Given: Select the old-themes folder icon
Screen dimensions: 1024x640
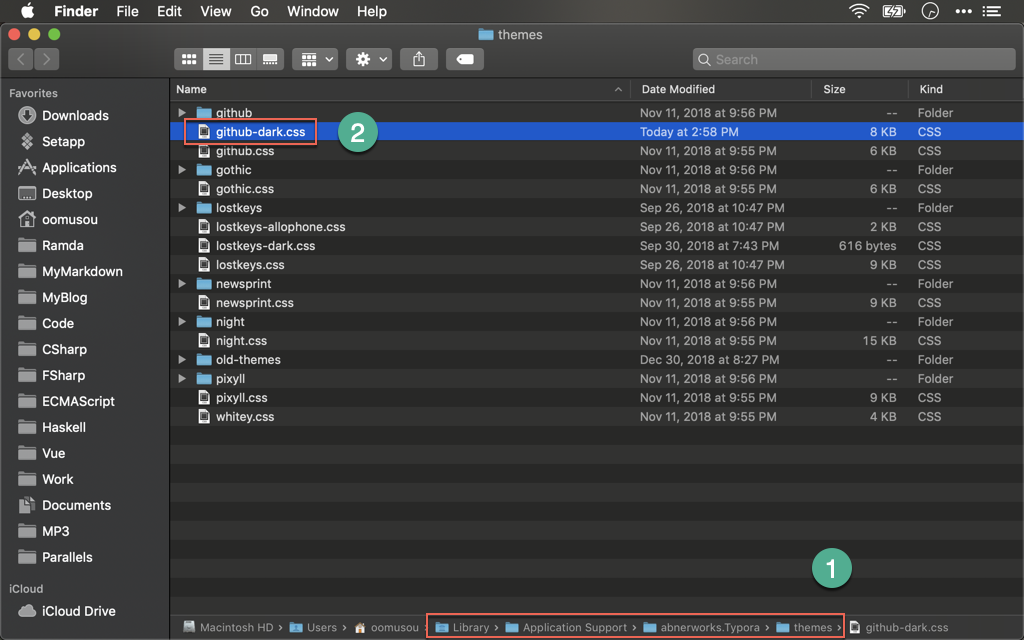Looking at the screenshot, I should tap(204, 360).
